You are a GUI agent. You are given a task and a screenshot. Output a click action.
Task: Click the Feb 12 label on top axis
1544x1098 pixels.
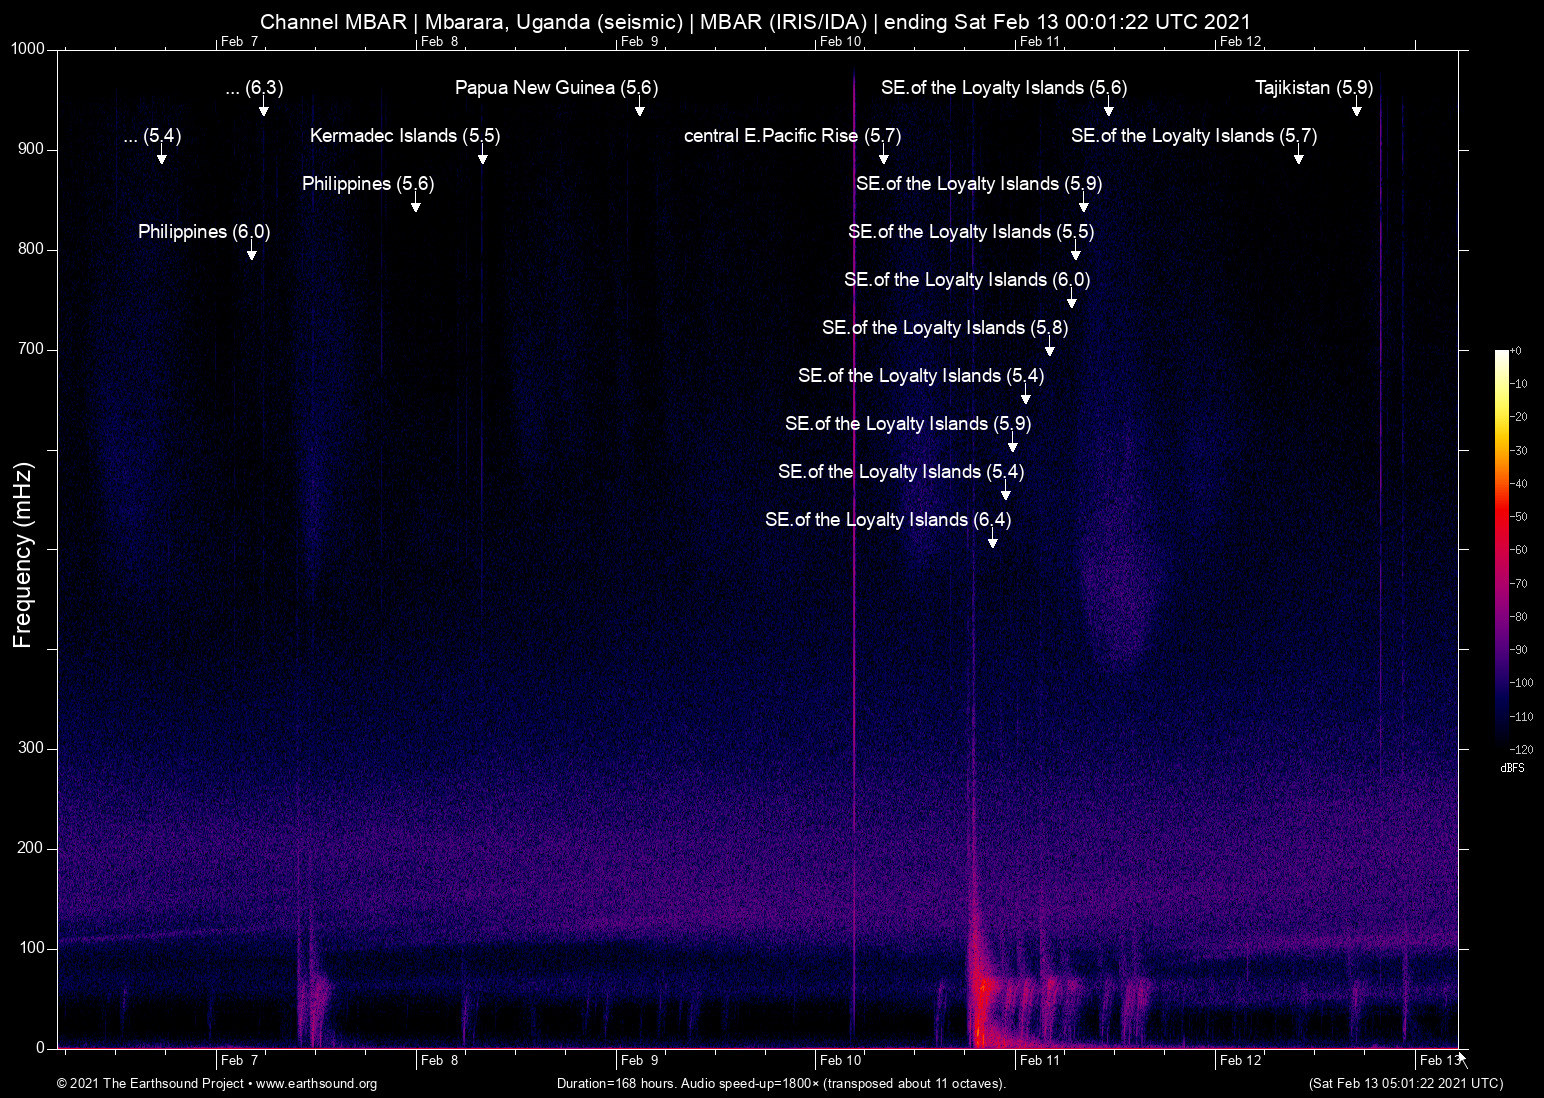point(1240,41)
